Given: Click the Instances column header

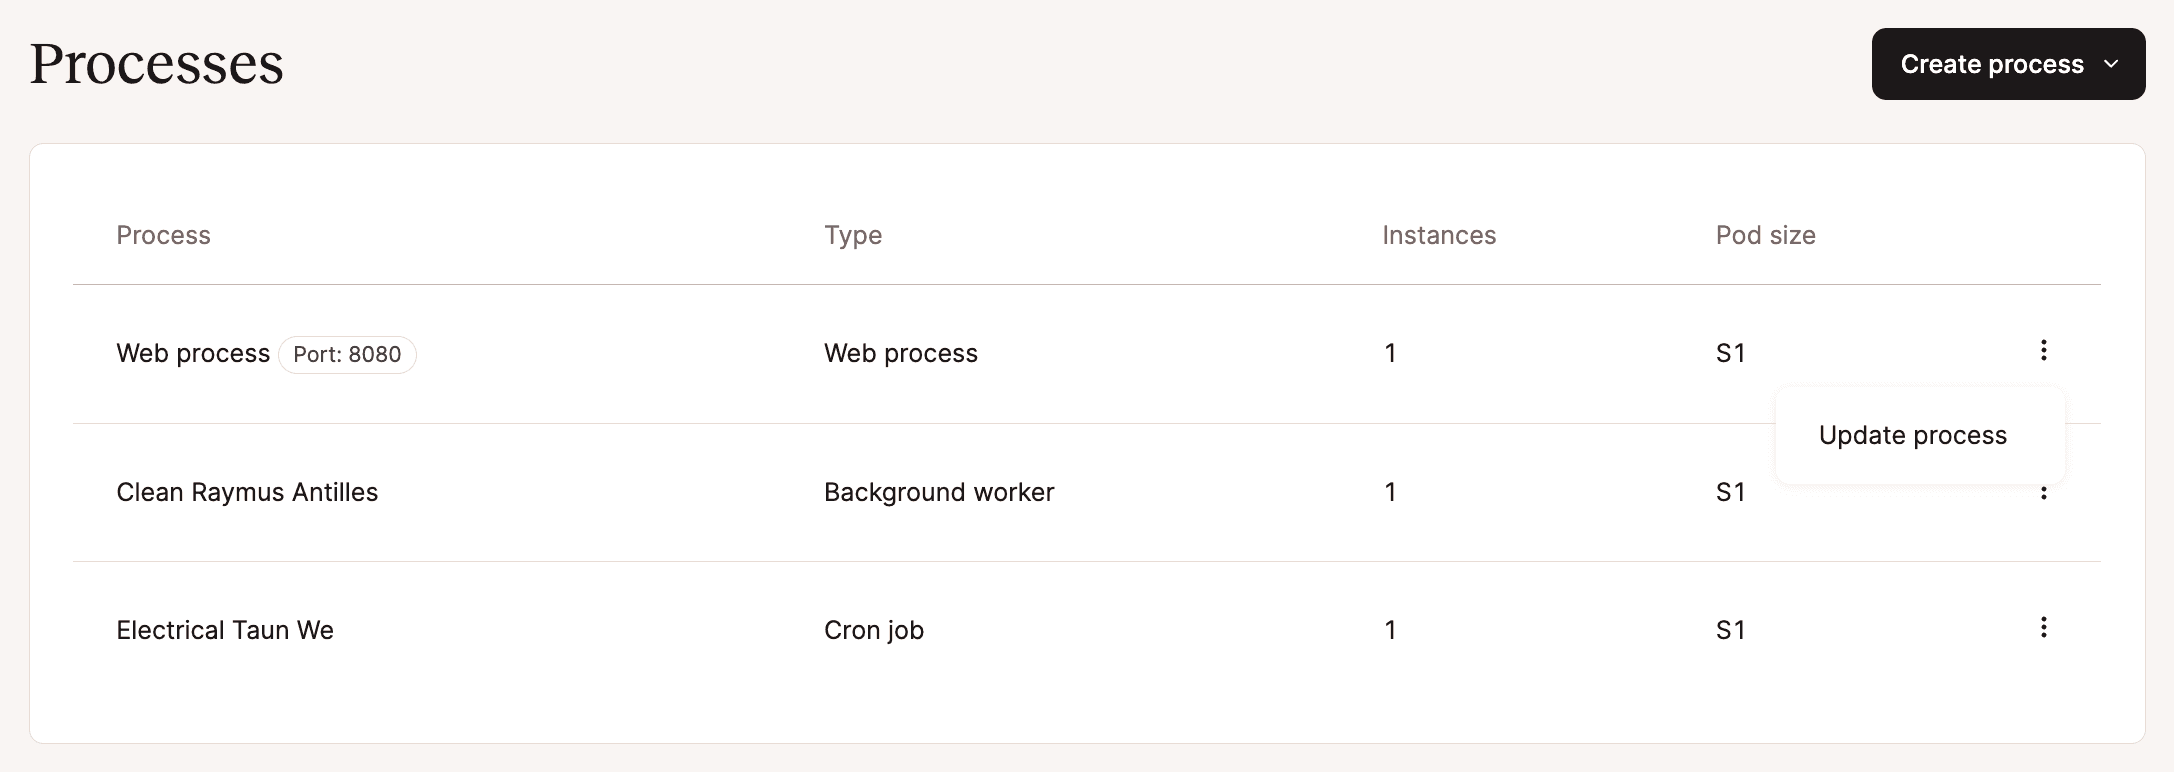Looking at the screenshot, I should point(1439,235).
